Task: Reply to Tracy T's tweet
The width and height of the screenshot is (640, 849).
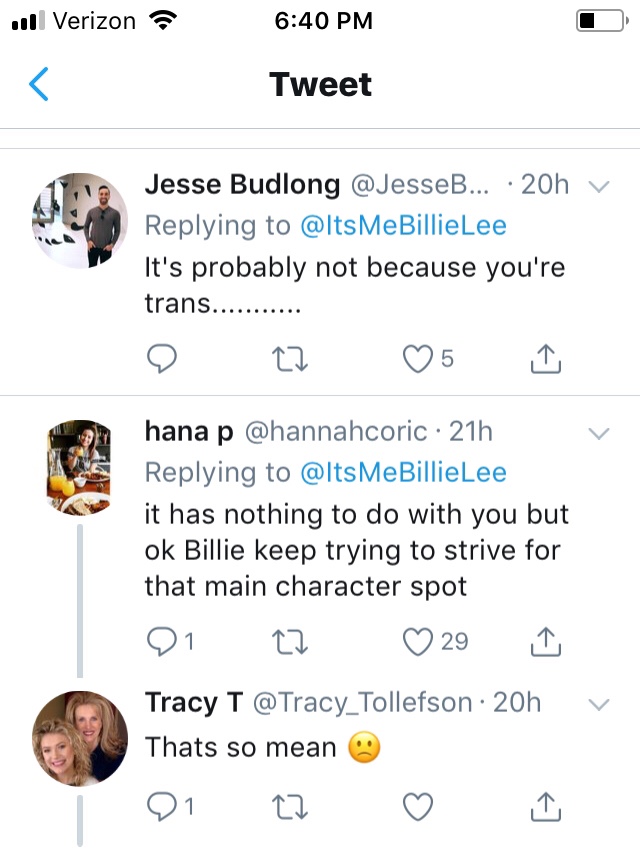Action: 162,805
